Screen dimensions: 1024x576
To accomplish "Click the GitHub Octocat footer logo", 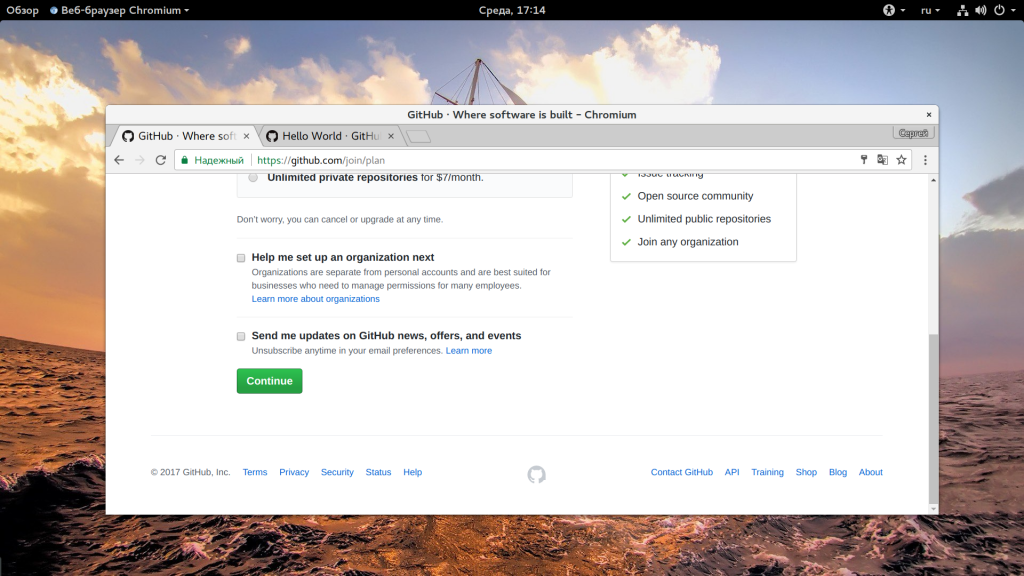I will pos(536,474).
